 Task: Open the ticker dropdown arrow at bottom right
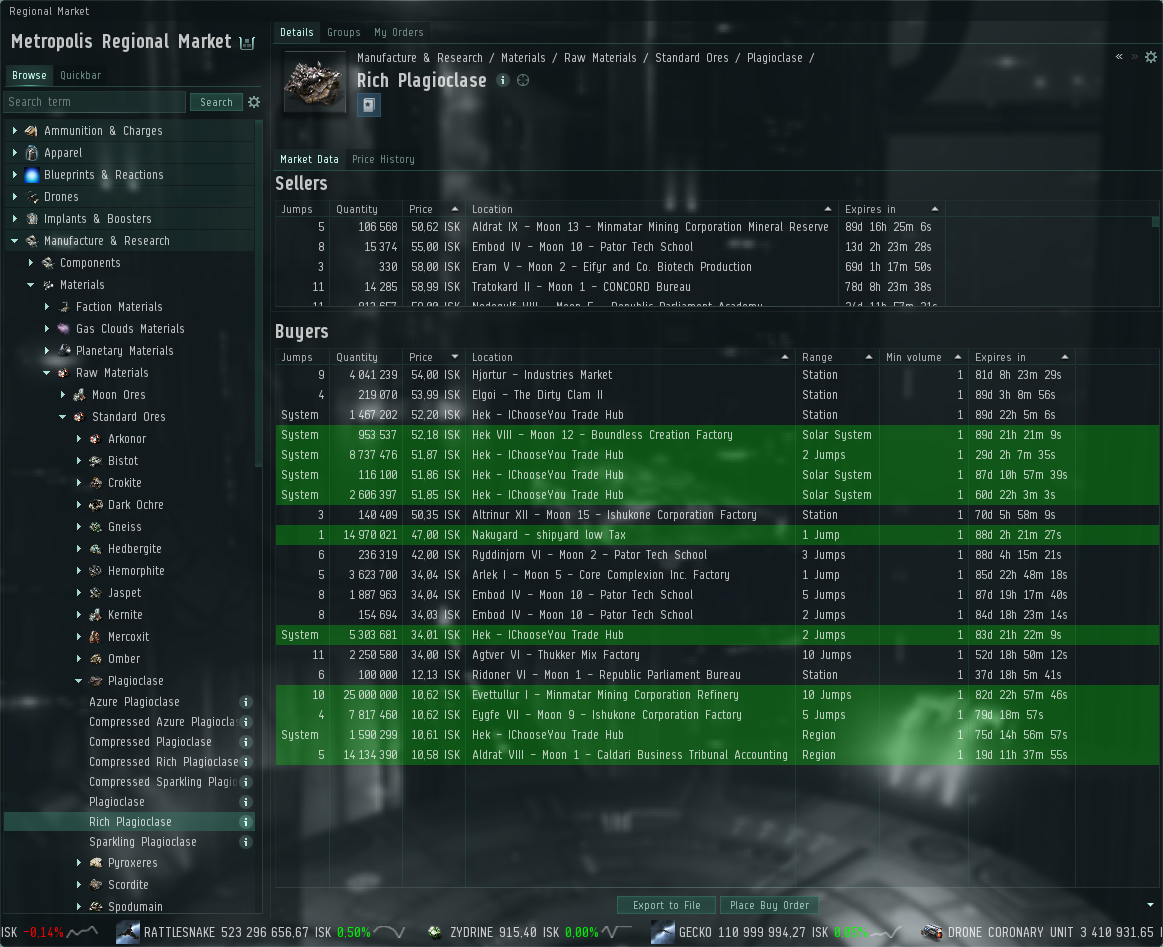(1150, 905)
